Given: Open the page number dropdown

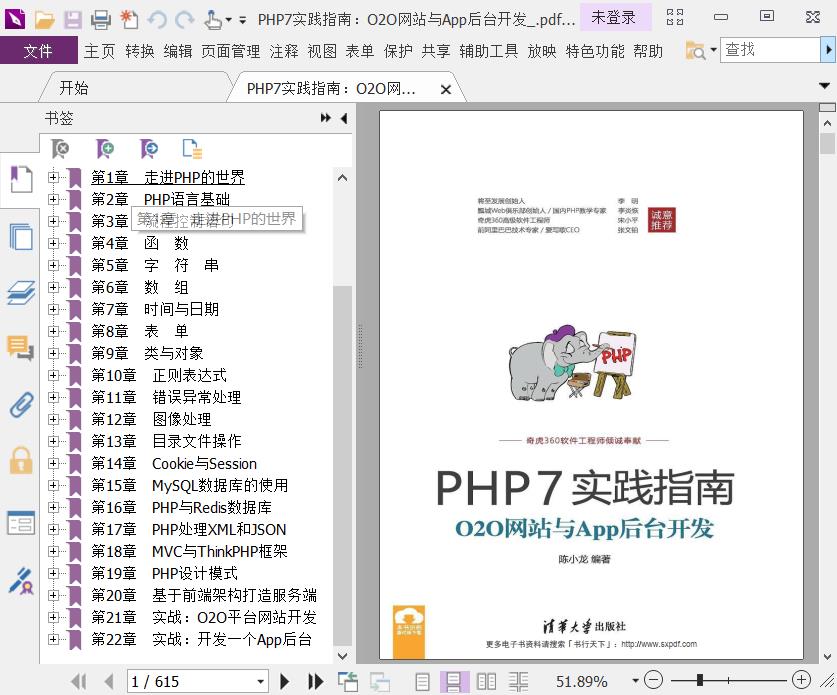Looking at the screenshot, I should click(x=260, y=681).
